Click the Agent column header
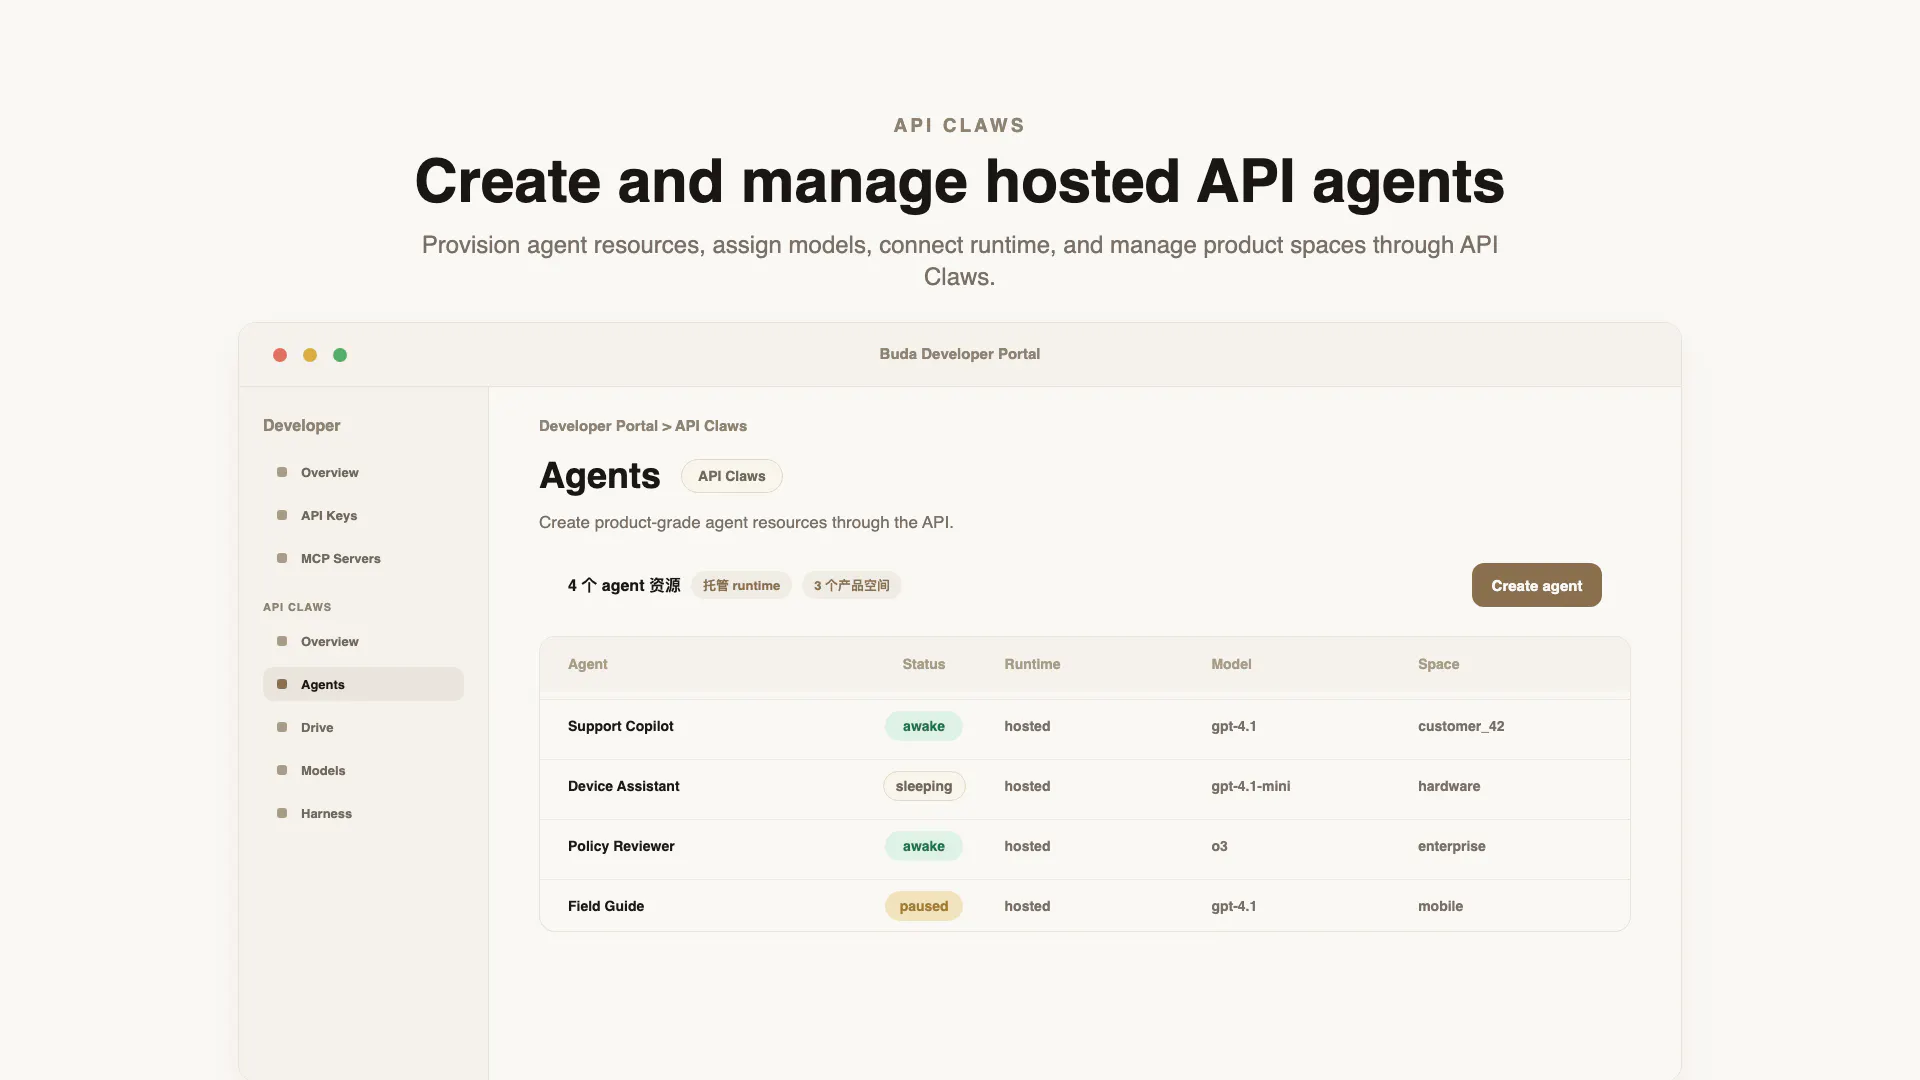Image resolution: width=1920 pixels, height=1080 pixels. 587,664
